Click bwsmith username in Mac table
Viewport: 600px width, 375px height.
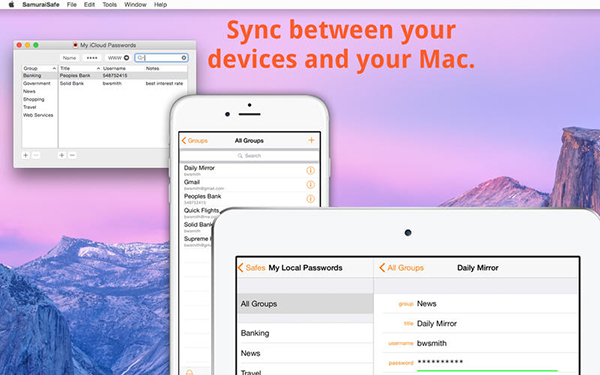pos(112,83)
